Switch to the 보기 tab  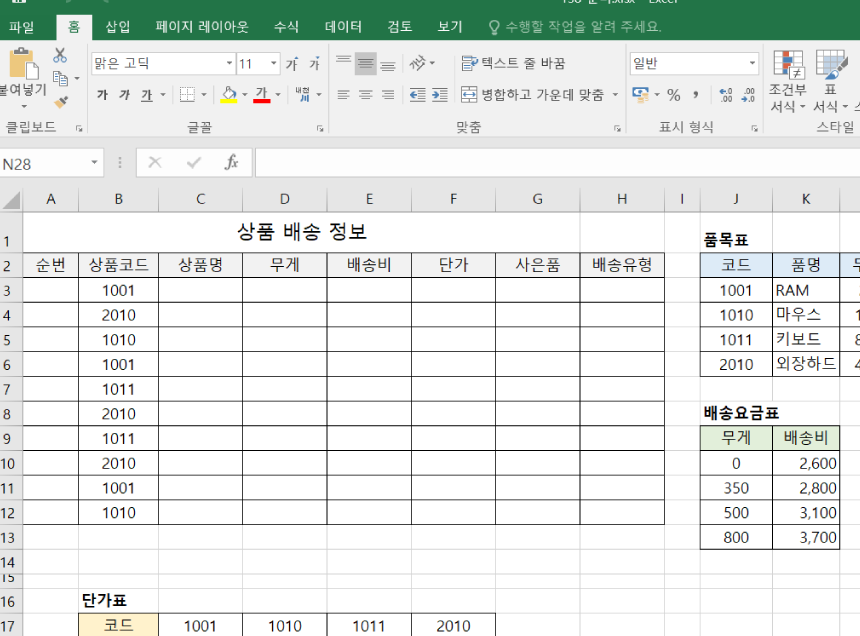tap(450, 27)
